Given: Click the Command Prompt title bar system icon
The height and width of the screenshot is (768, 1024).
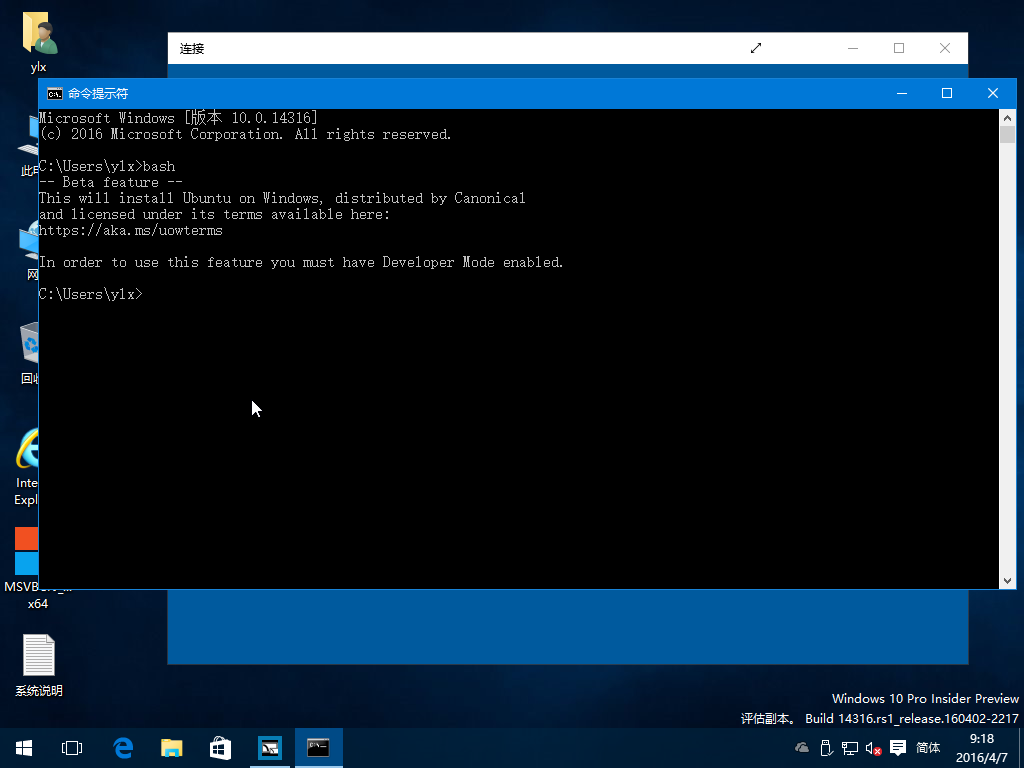Looking at the screenshot, I should tap(55, 93).
